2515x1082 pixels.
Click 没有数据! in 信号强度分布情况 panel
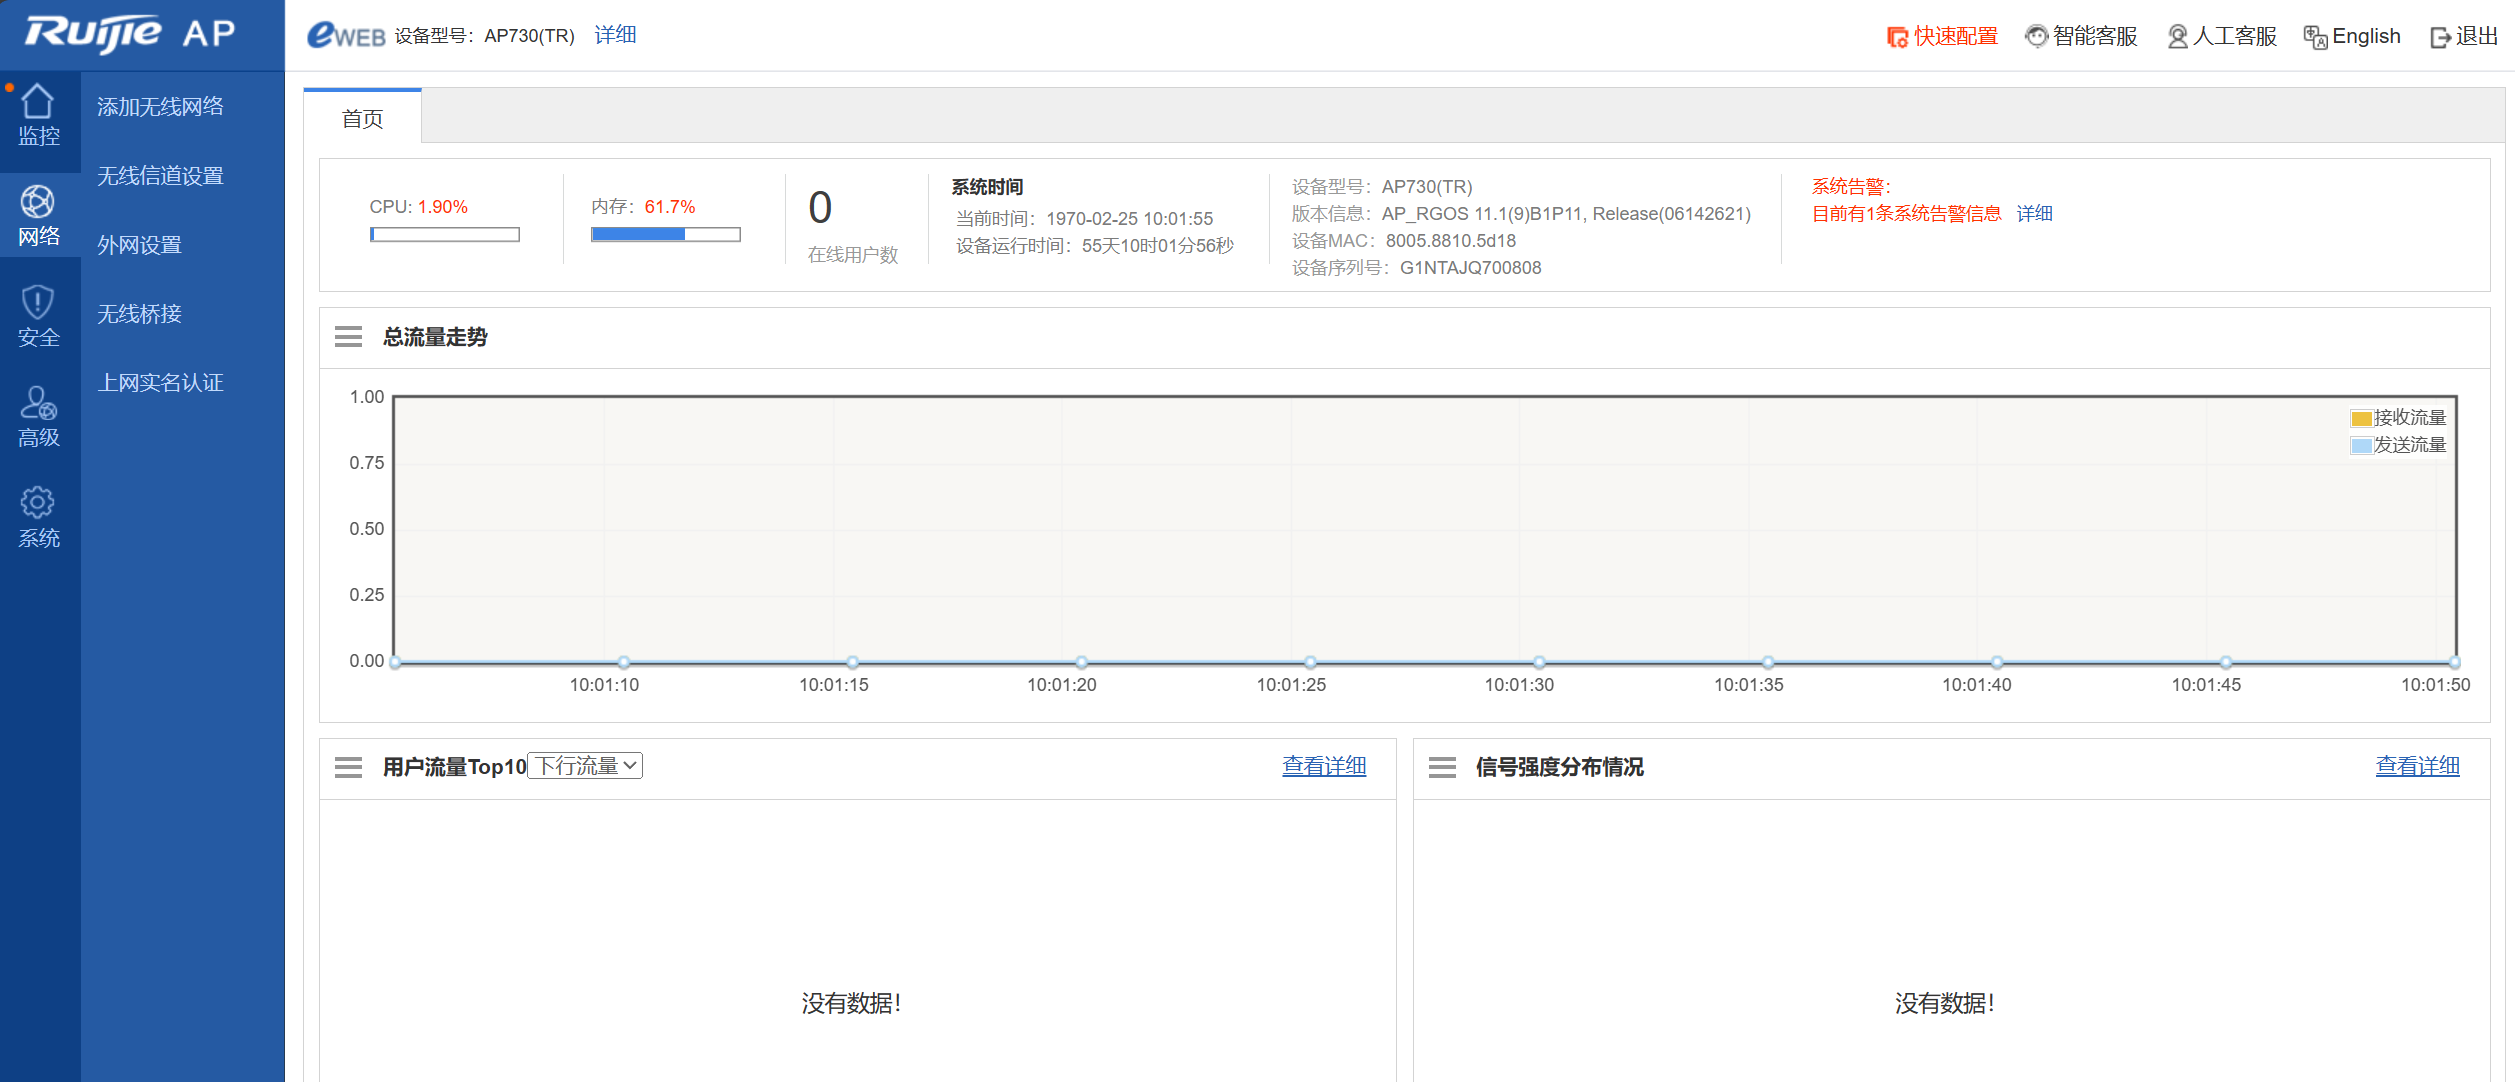pos(1944,1003)
